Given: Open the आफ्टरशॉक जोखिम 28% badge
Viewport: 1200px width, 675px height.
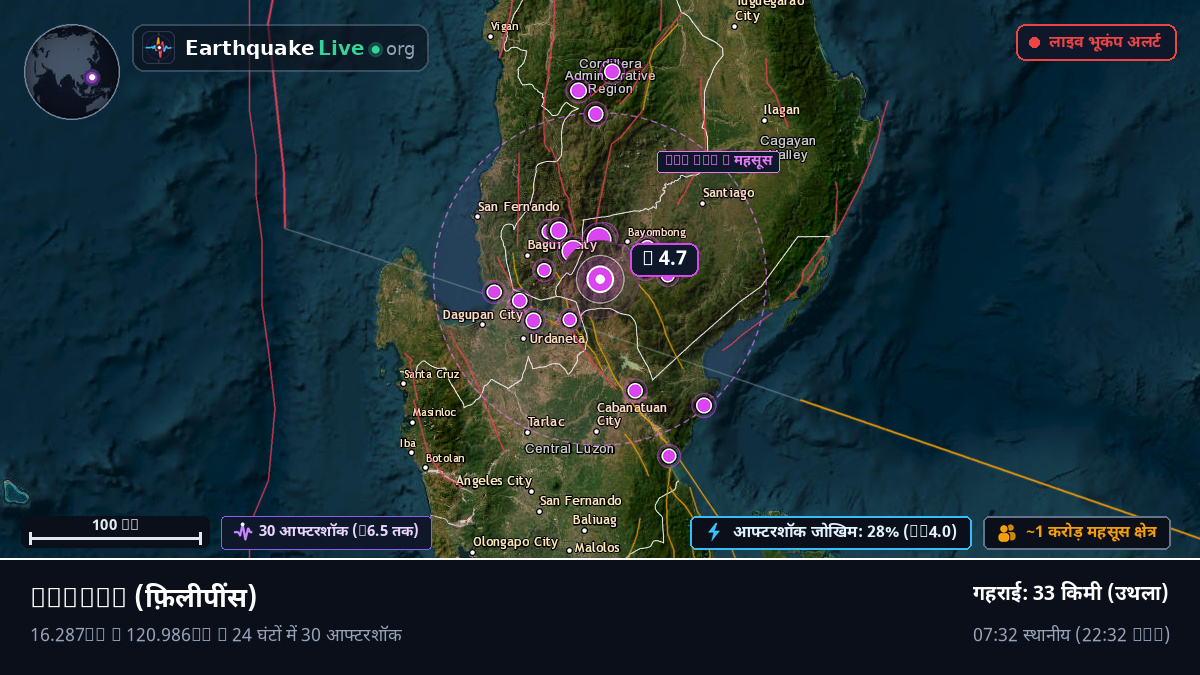Looking at the screenshot, I should [830, 532].
